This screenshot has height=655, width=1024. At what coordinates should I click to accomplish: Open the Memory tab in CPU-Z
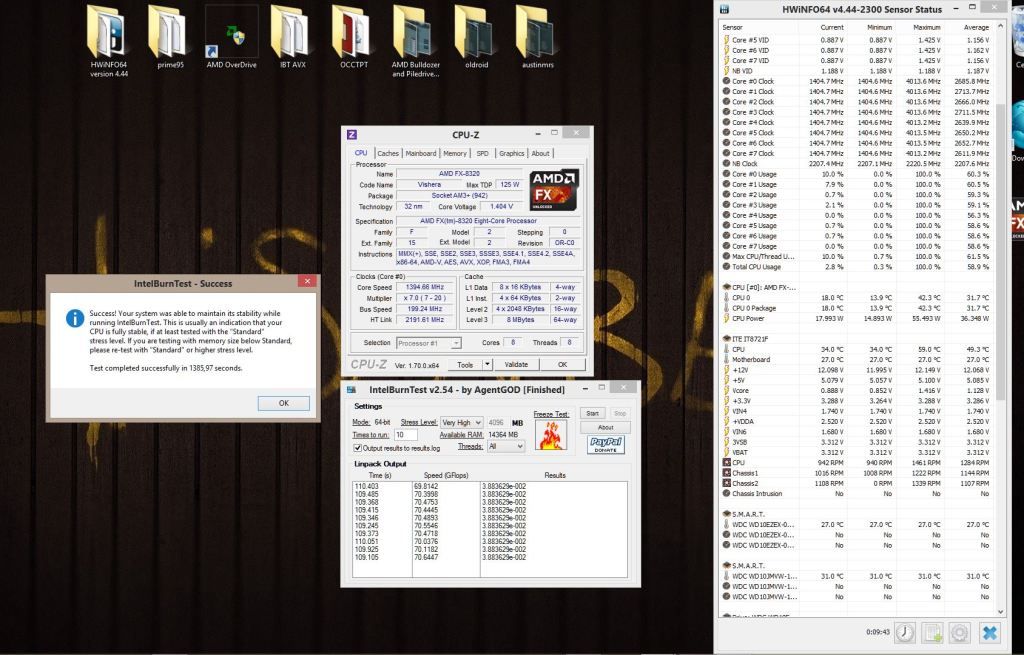coord(455,153)
